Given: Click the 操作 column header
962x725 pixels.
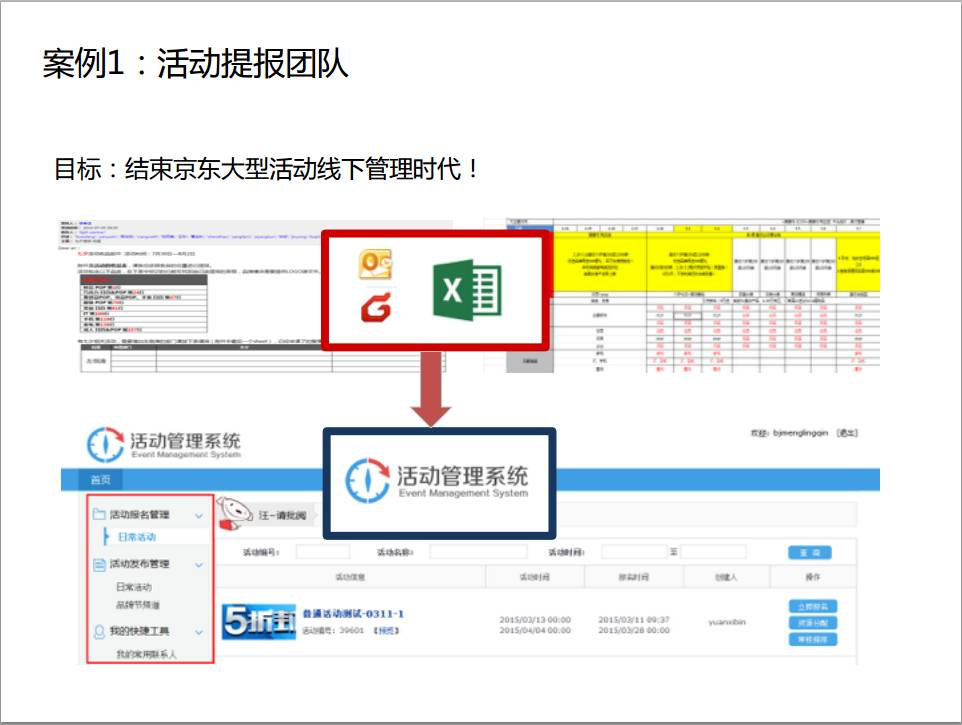Looking at the screenshot, I should click(x=812, y=577).
